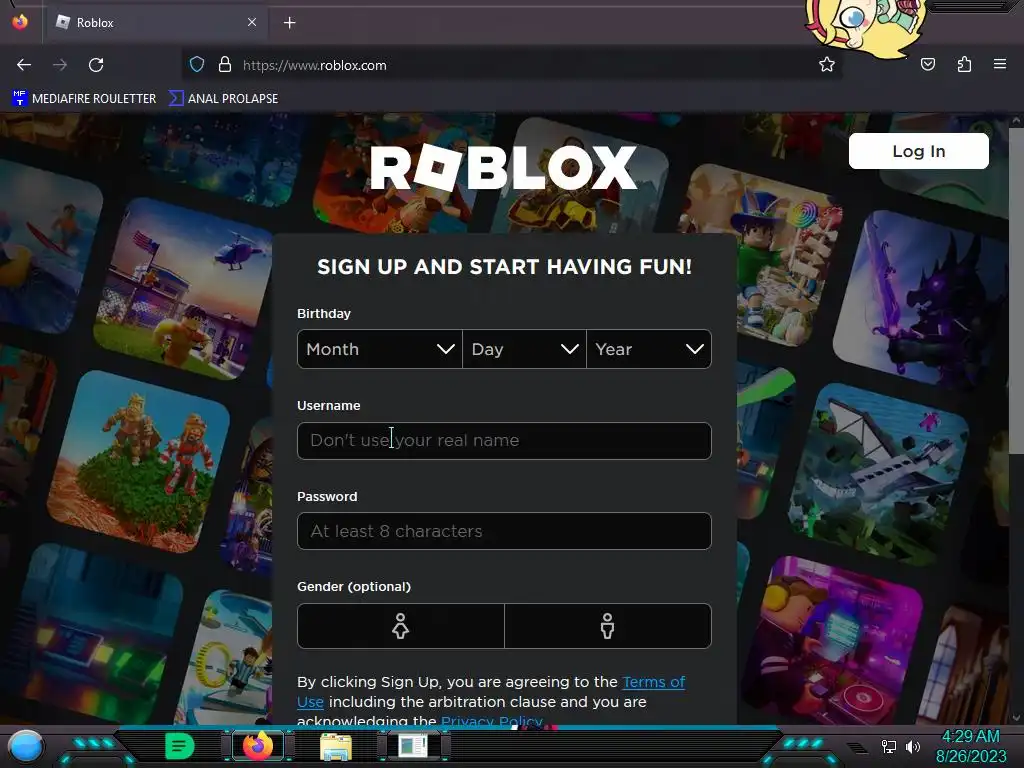Click the Firefox taskbar icon
Image resolution: width=1024 pixels, height=768 pixels.
[258, 746]
